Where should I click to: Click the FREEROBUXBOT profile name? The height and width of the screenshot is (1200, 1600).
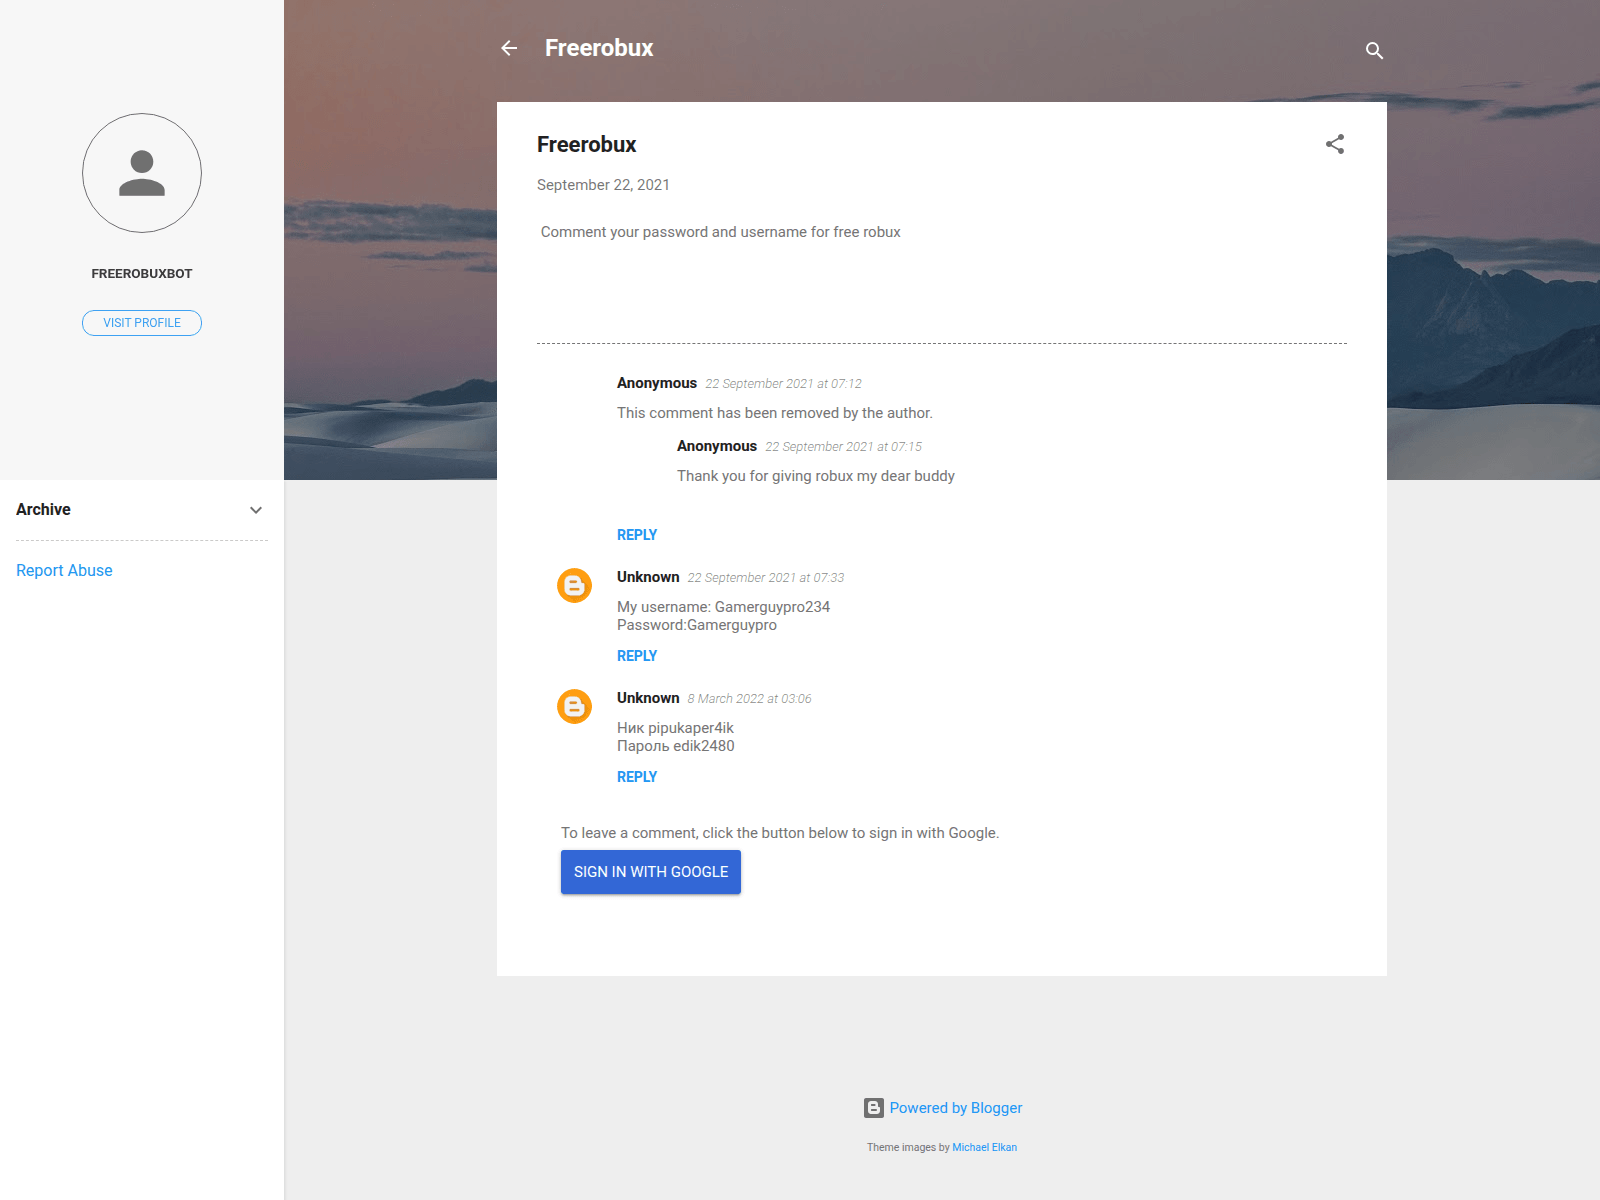142,274
